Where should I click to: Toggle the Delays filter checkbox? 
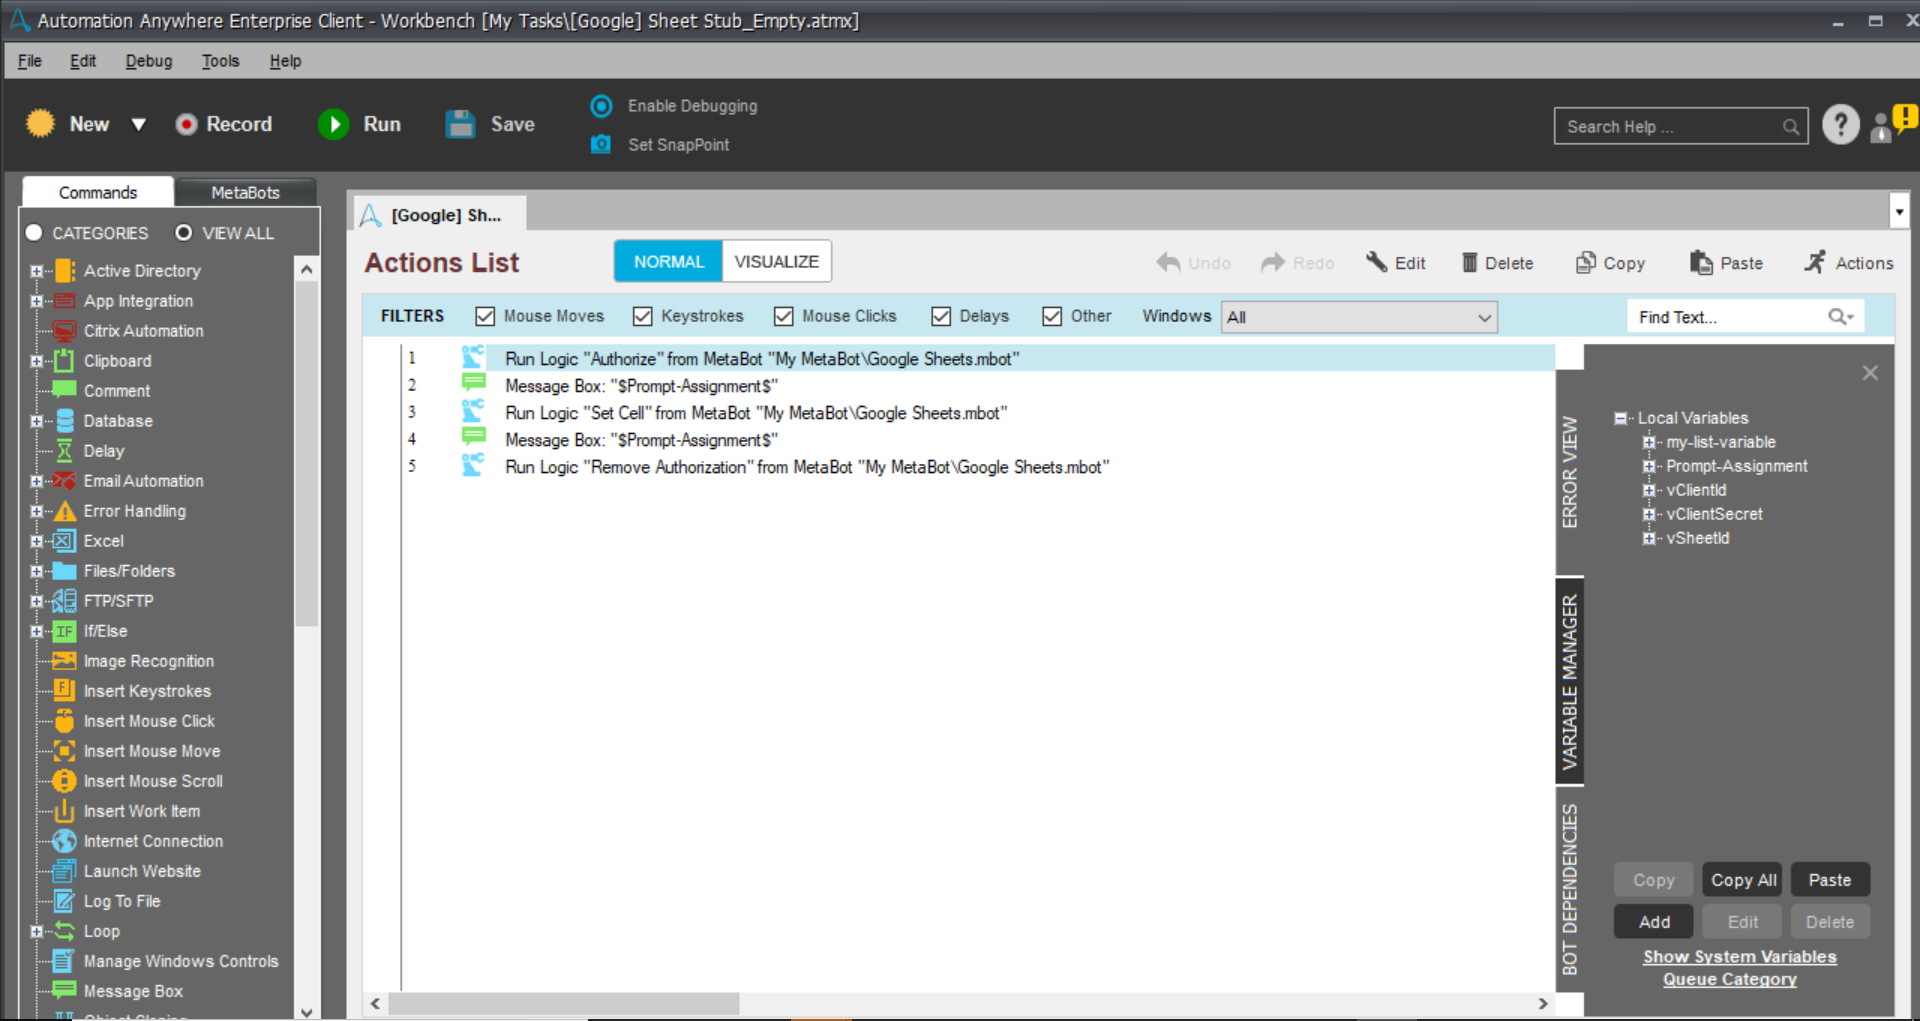click(x=941, y=317)
